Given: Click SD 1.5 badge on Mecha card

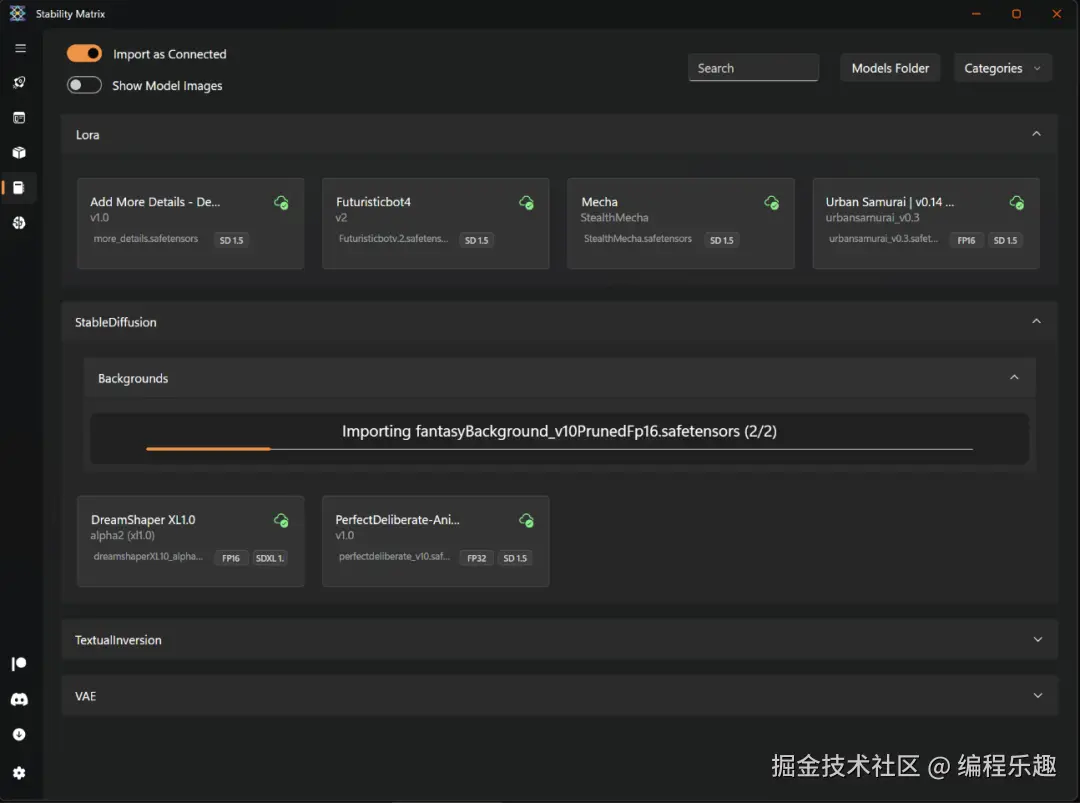Looking at the screenshot, I should (722, 240).
